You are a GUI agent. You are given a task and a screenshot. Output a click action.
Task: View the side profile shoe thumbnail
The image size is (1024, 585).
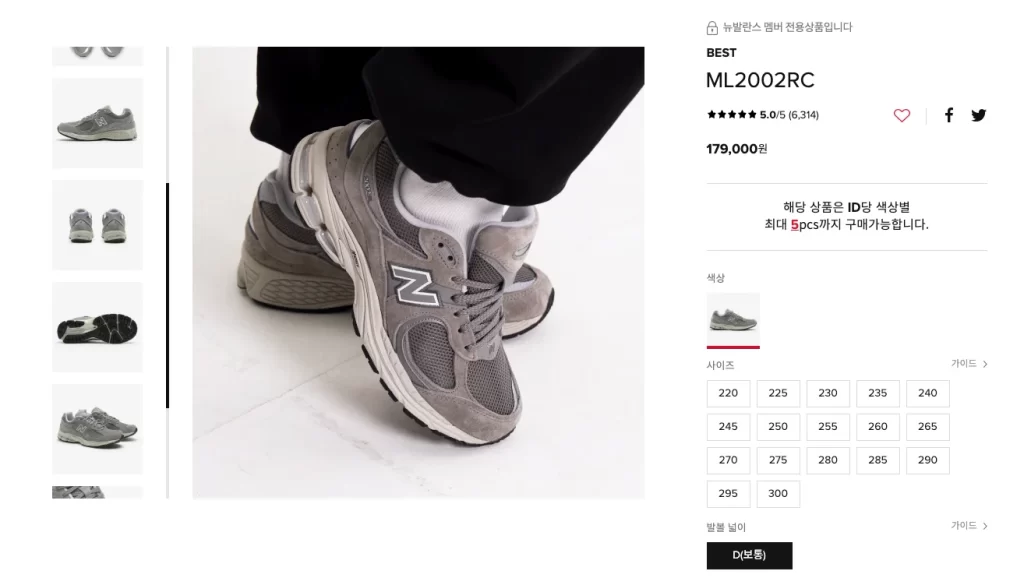coord(97,123)
